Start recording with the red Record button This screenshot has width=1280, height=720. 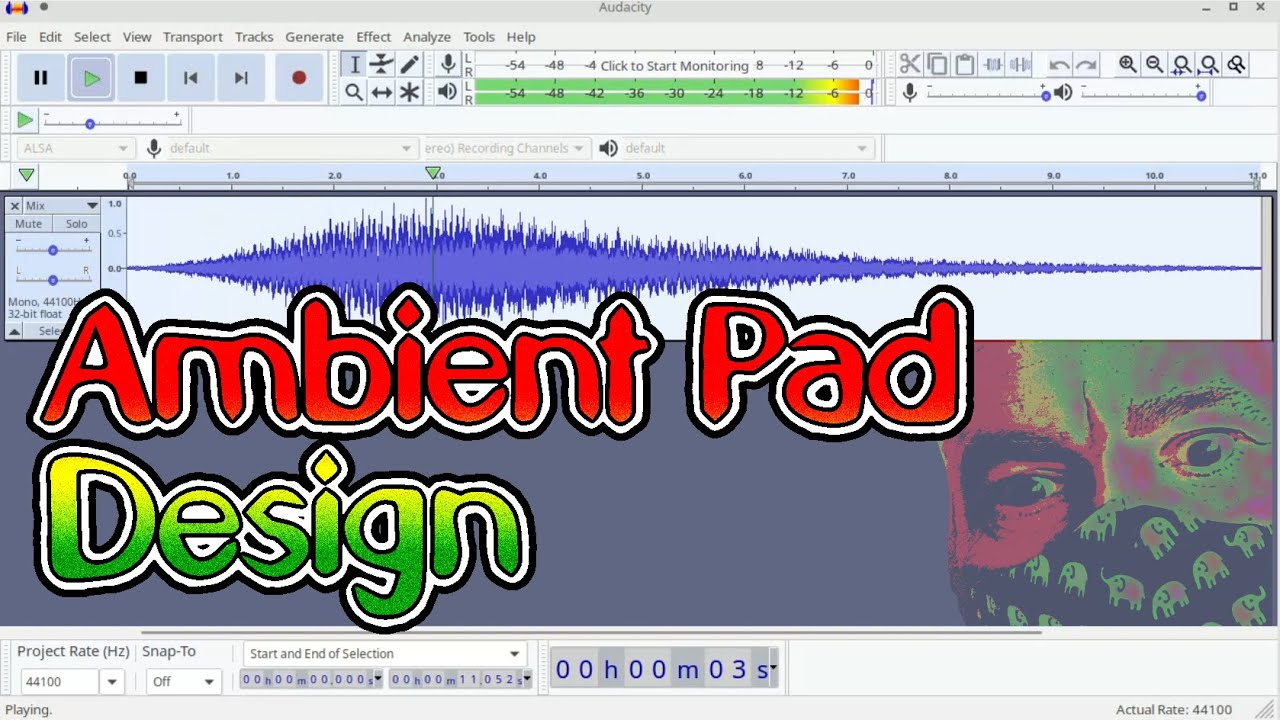coord(298,77)
